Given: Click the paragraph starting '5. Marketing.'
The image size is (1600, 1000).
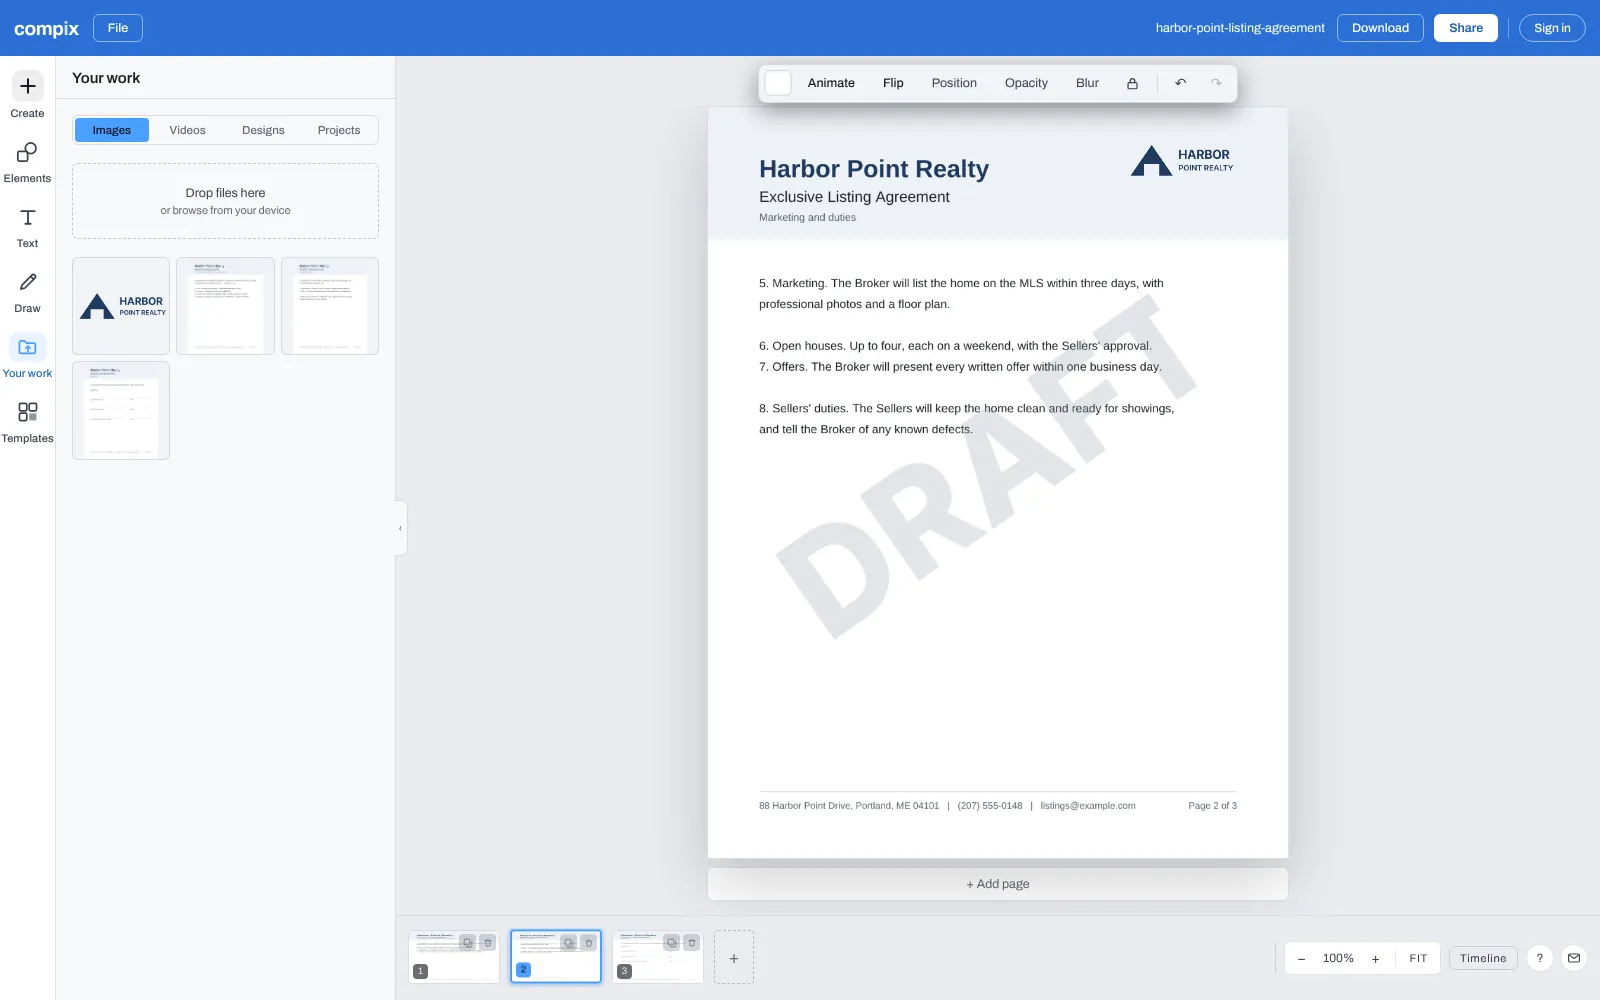Looking at the screenshot, I should coord(961,294).
